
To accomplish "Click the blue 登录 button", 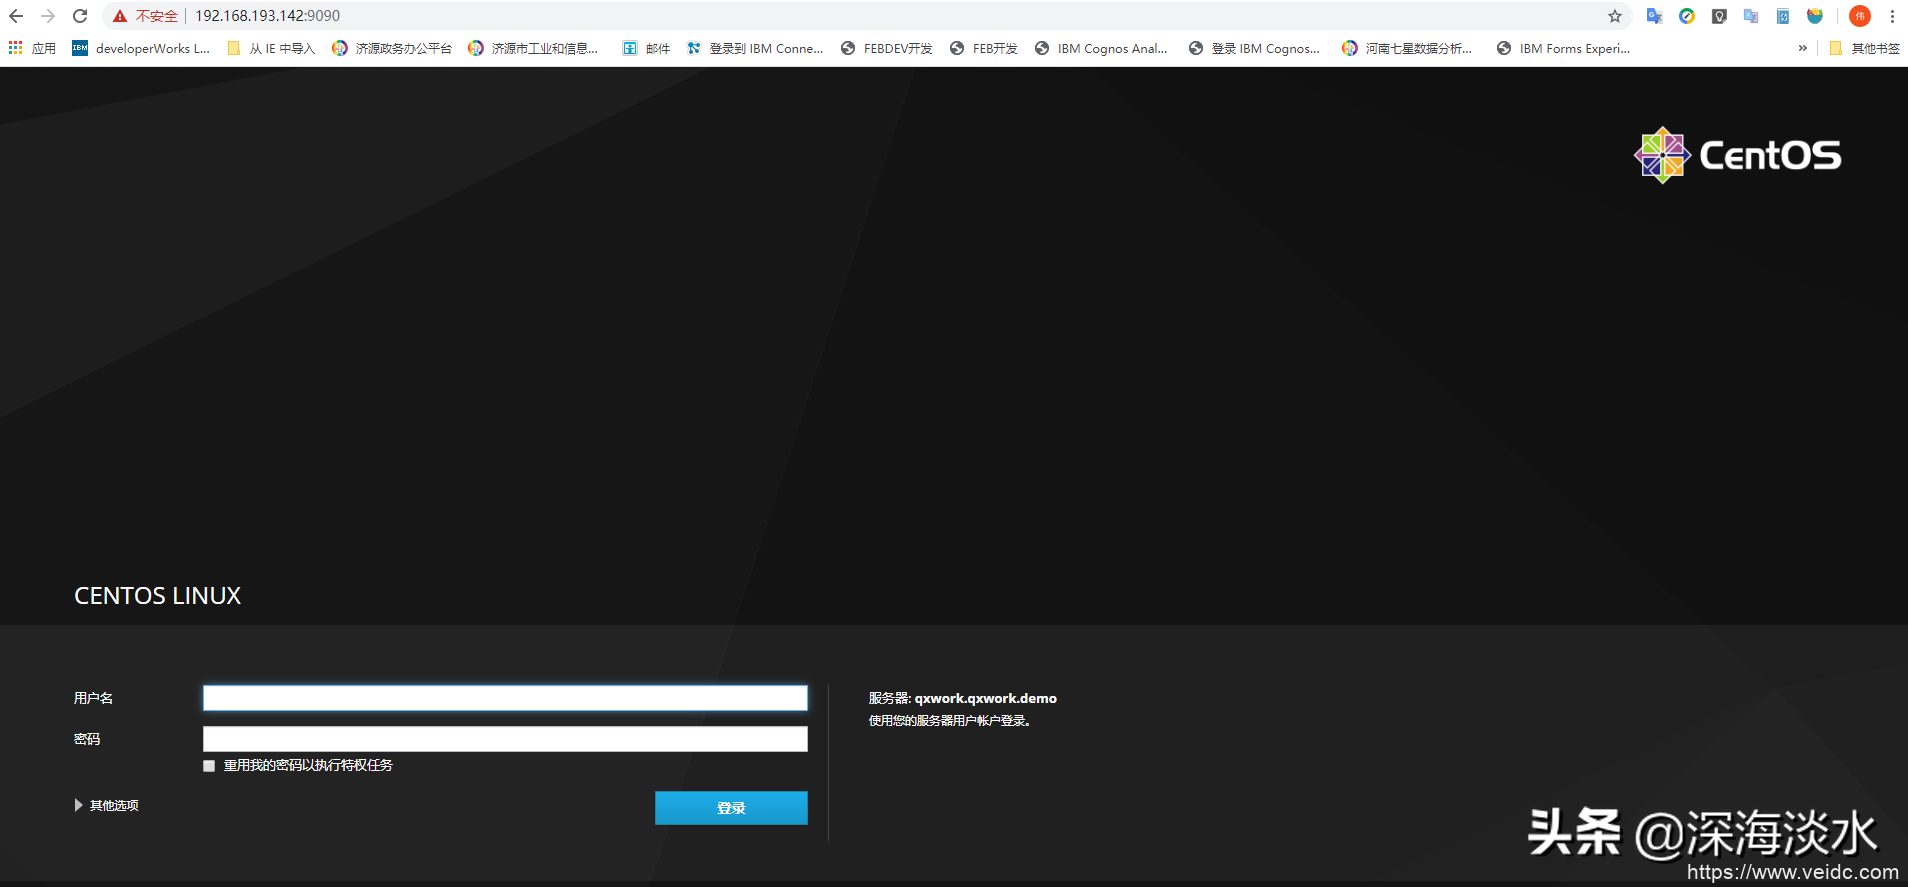I will coord(731,808).
